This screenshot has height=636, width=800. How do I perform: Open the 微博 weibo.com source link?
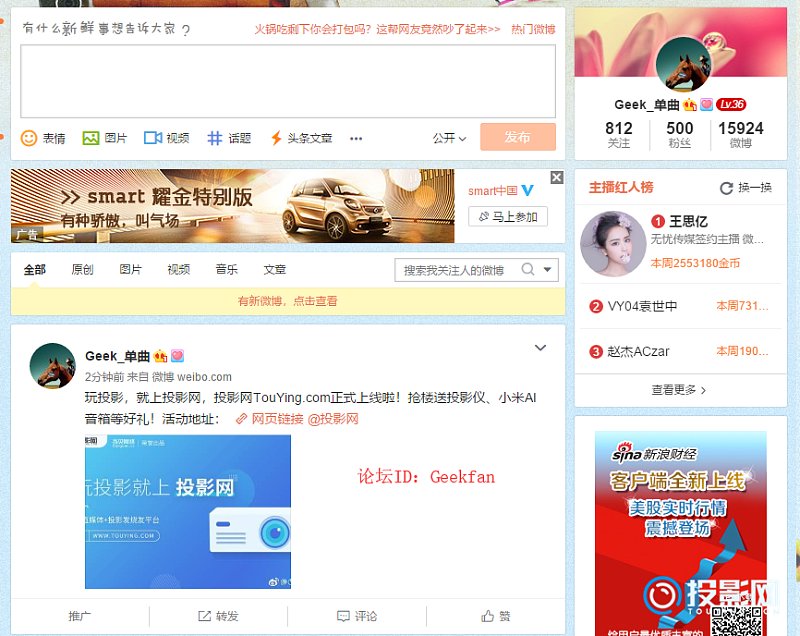192,377
